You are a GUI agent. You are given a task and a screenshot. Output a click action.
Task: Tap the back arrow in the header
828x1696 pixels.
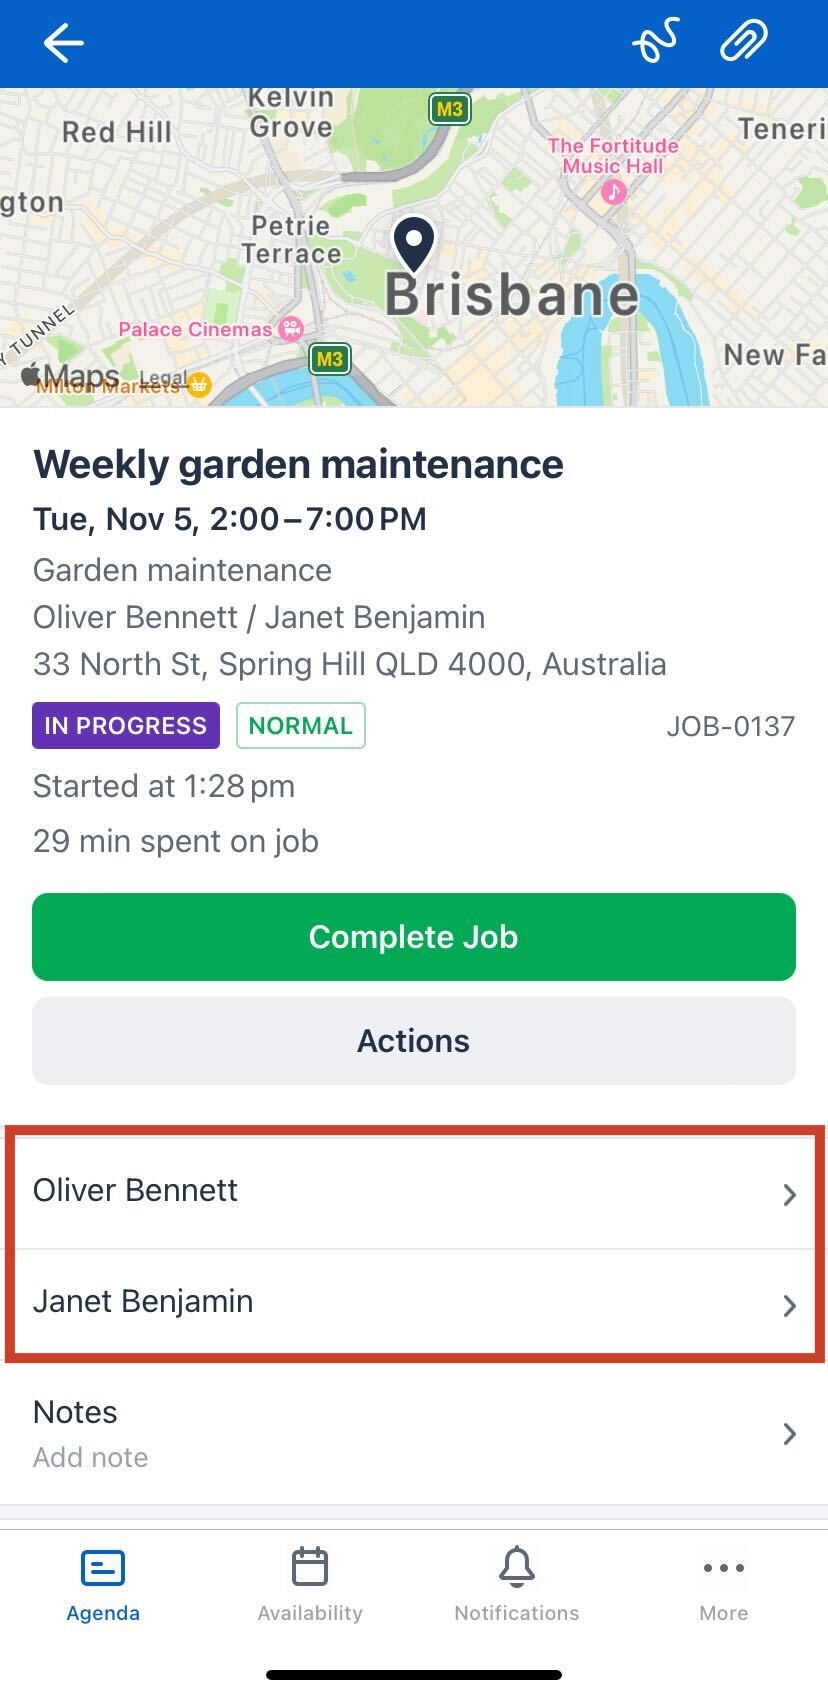63,43
